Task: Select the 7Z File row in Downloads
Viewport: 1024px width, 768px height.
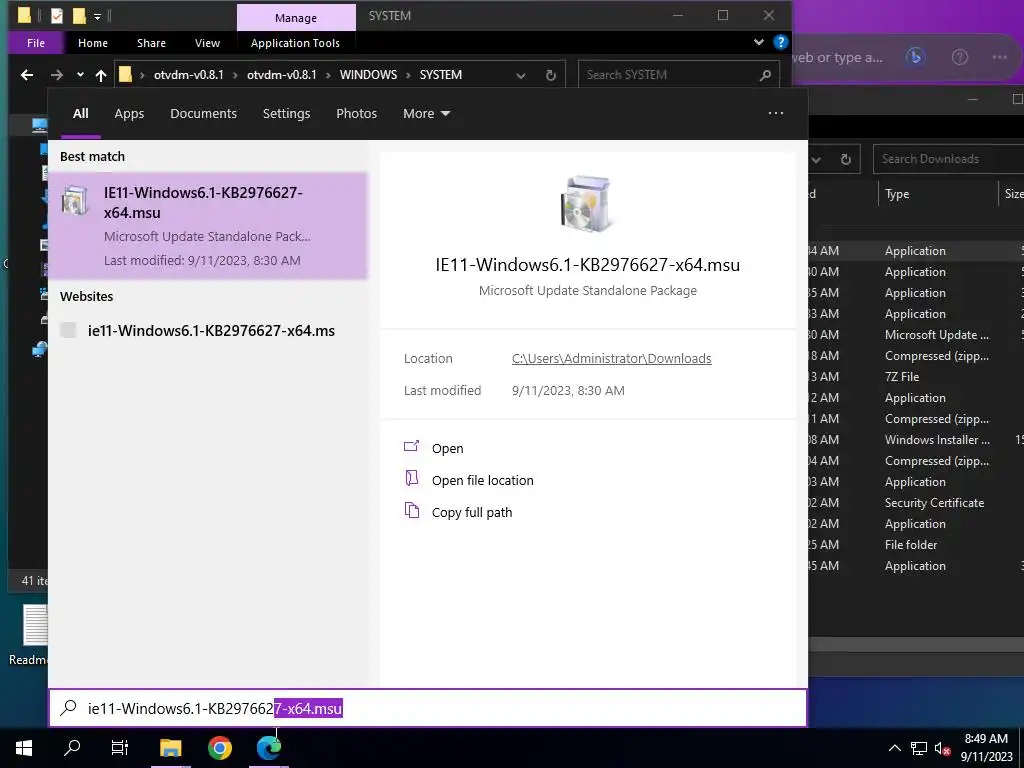Action: coord(916,377)
